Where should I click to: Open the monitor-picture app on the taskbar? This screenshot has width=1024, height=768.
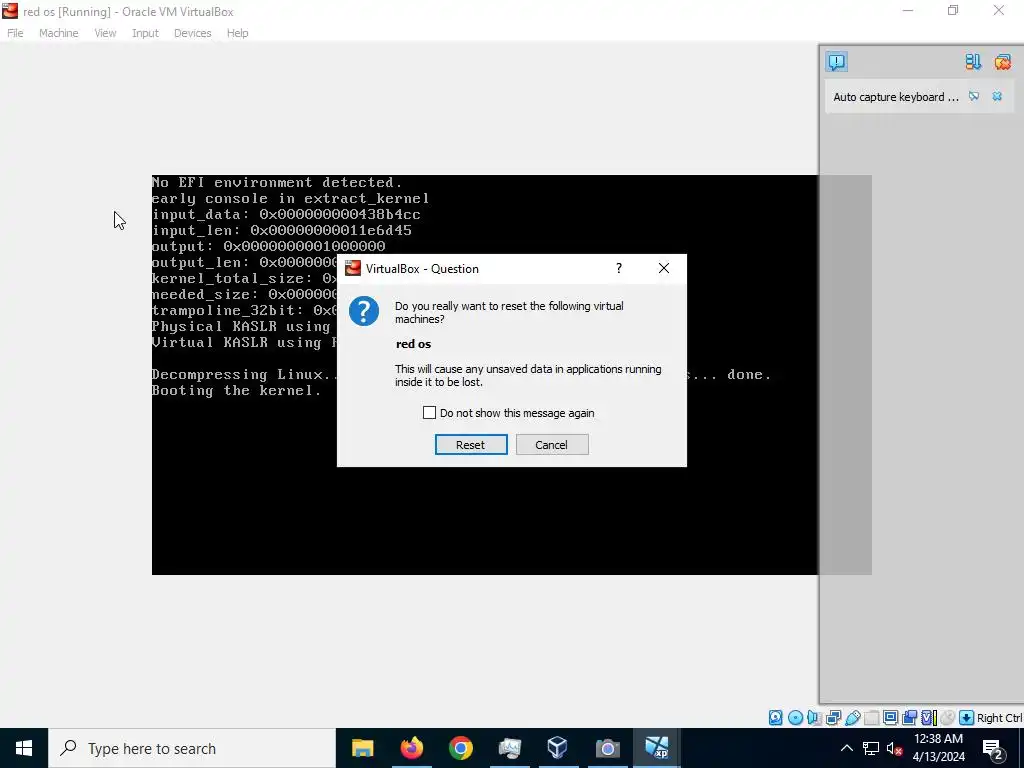click(x=509, y=748)
